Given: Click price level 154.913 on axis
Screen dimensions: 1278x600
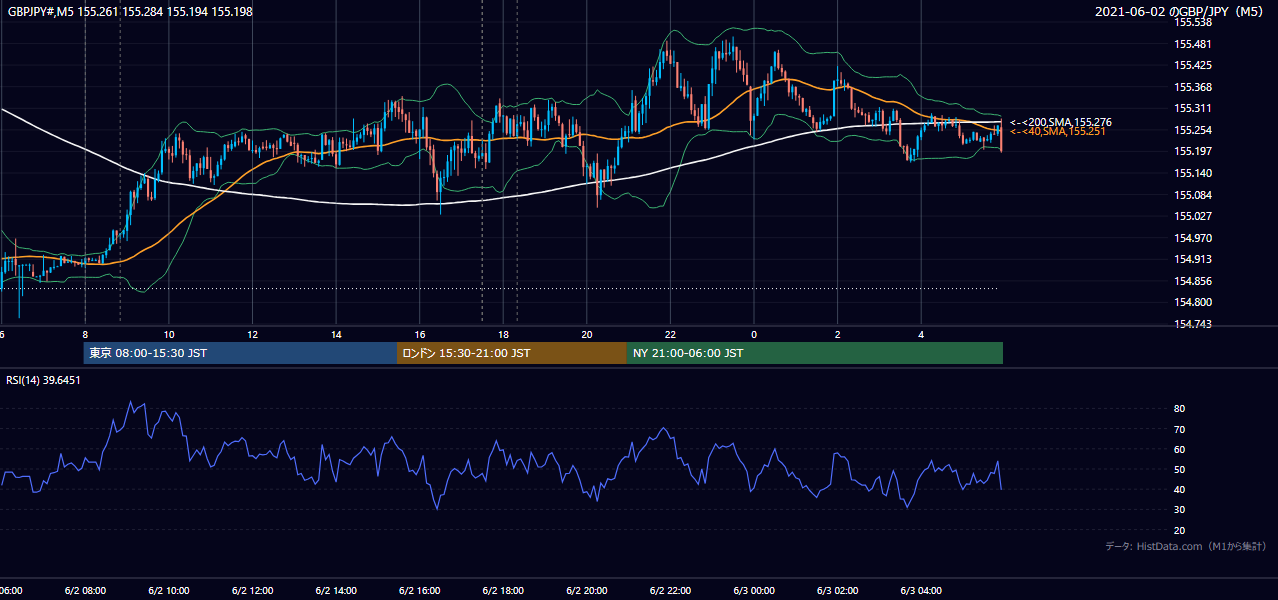Looking at the screenshot, I should [x=1192, y=259].
